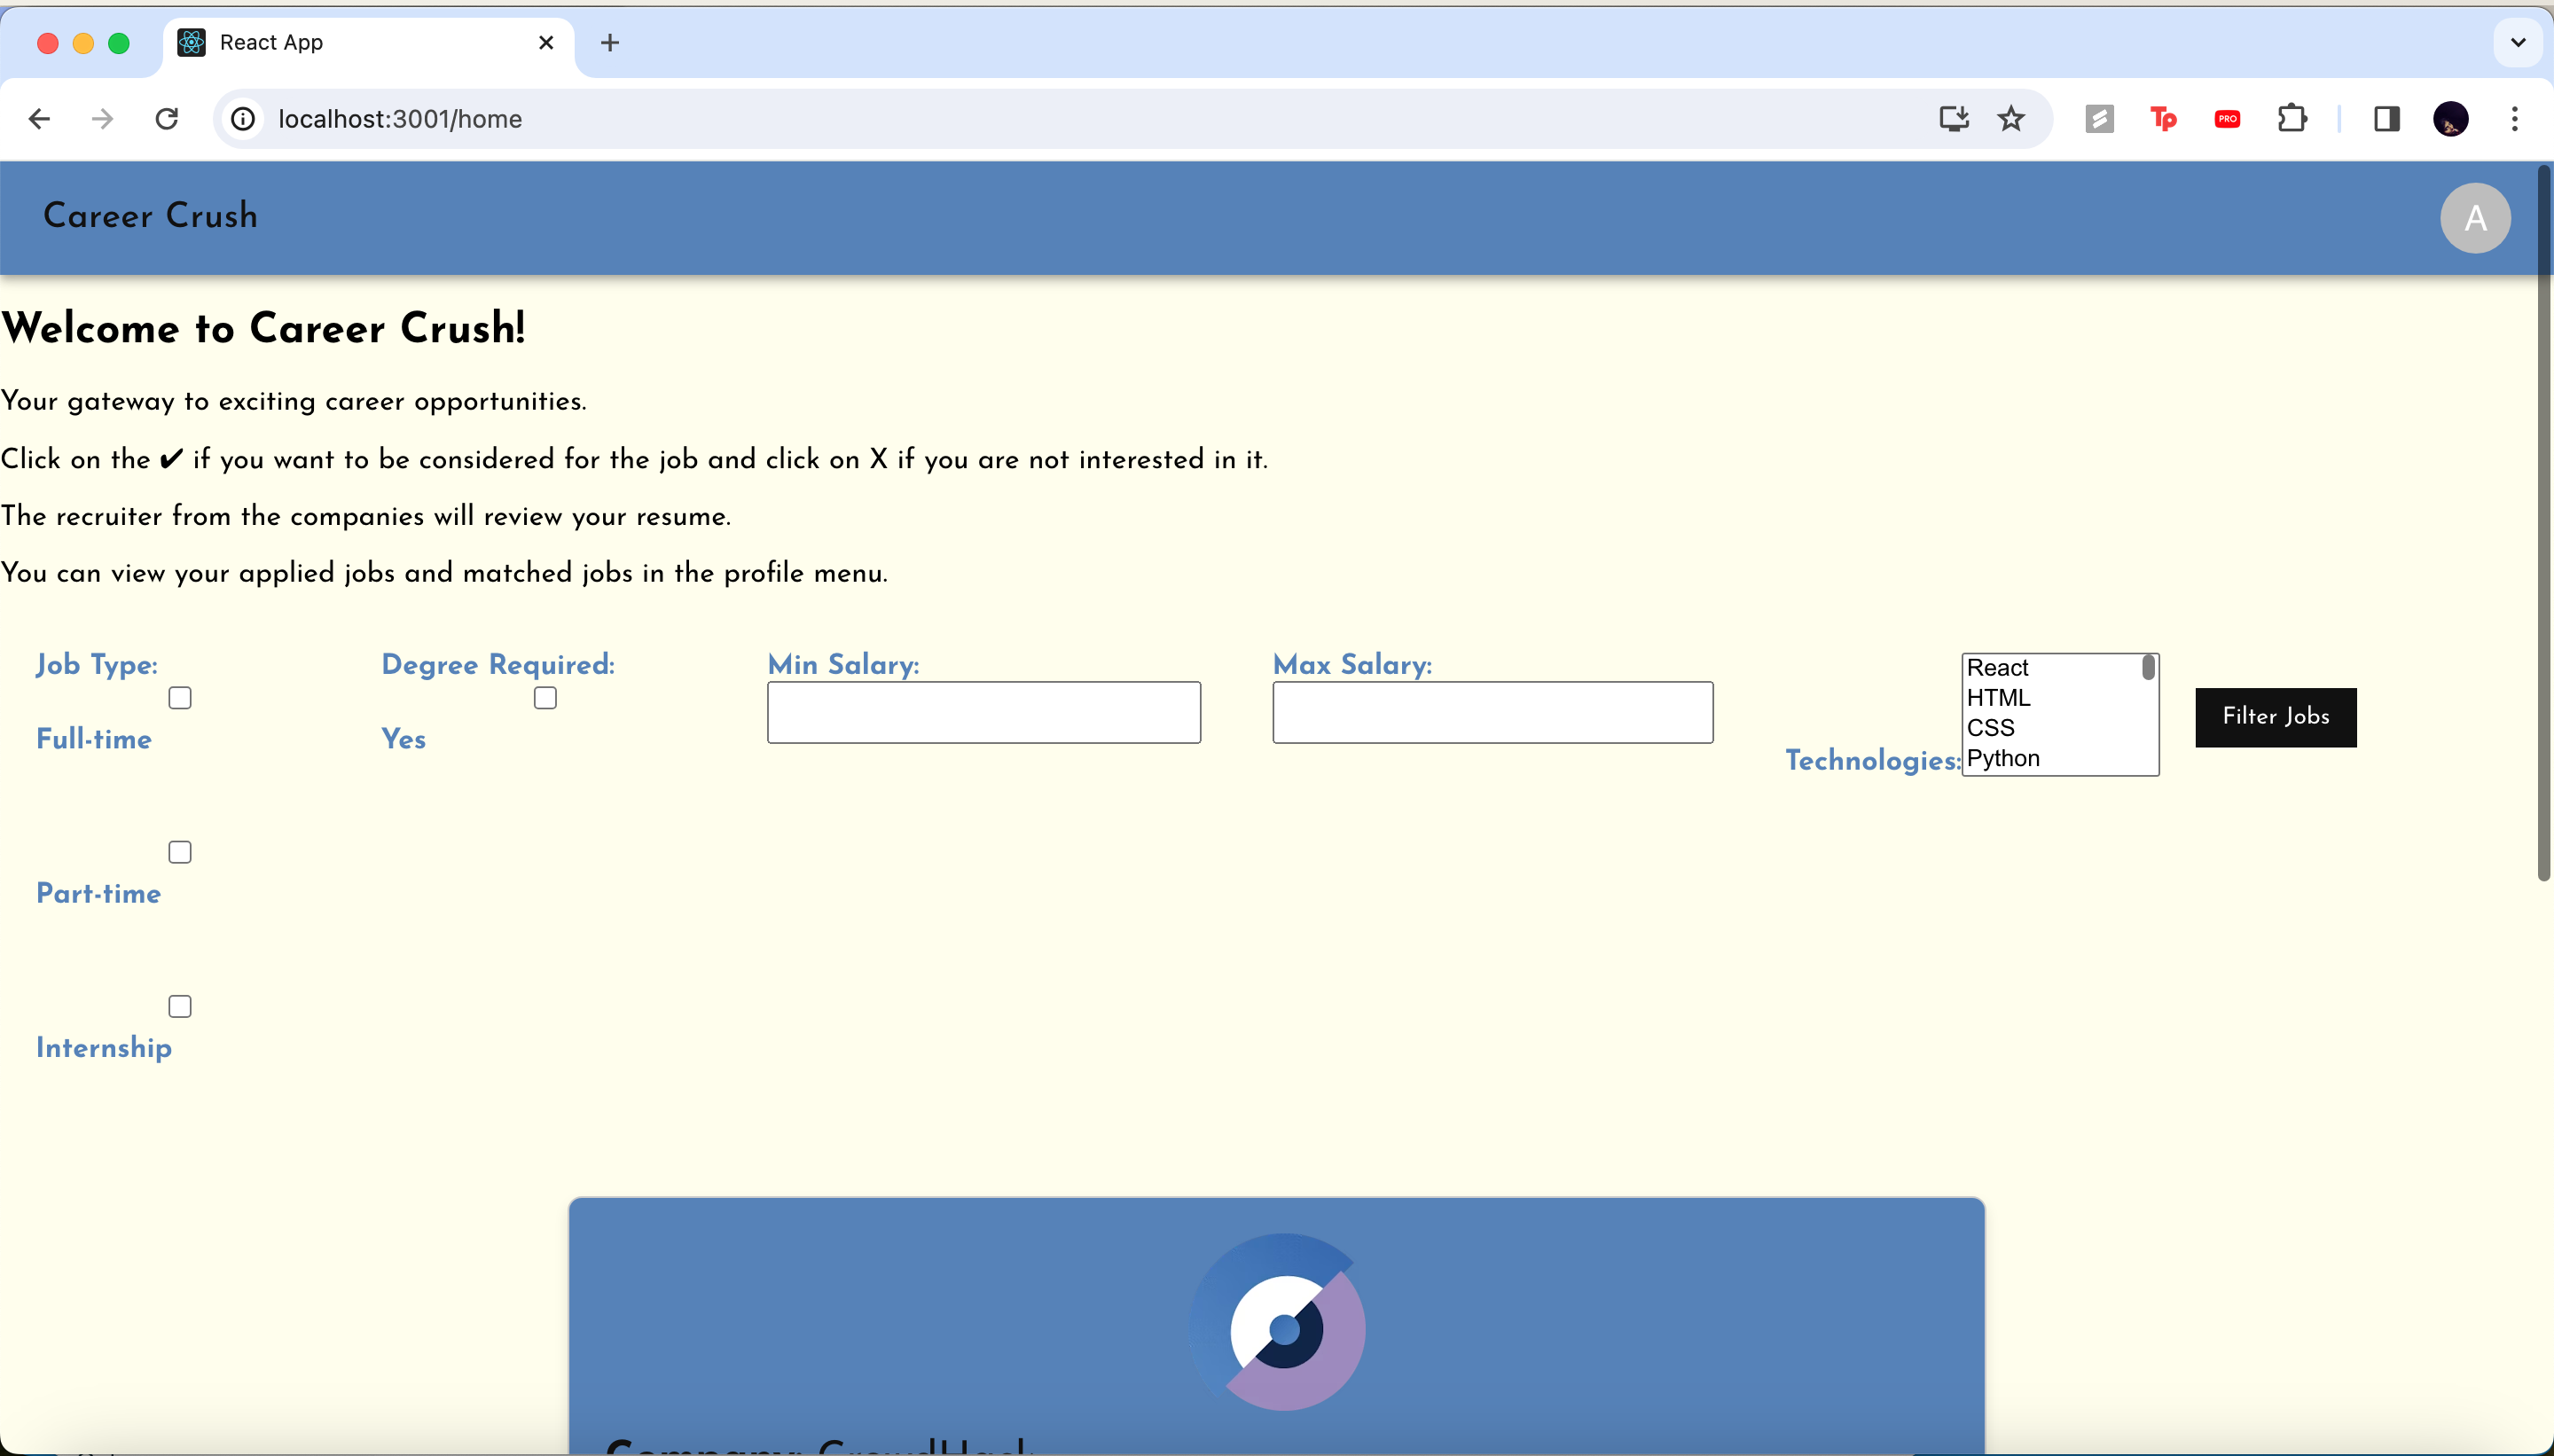Open the Chrome three-dot menu
This screenshot has width=2554, height=1456.
2514,119
